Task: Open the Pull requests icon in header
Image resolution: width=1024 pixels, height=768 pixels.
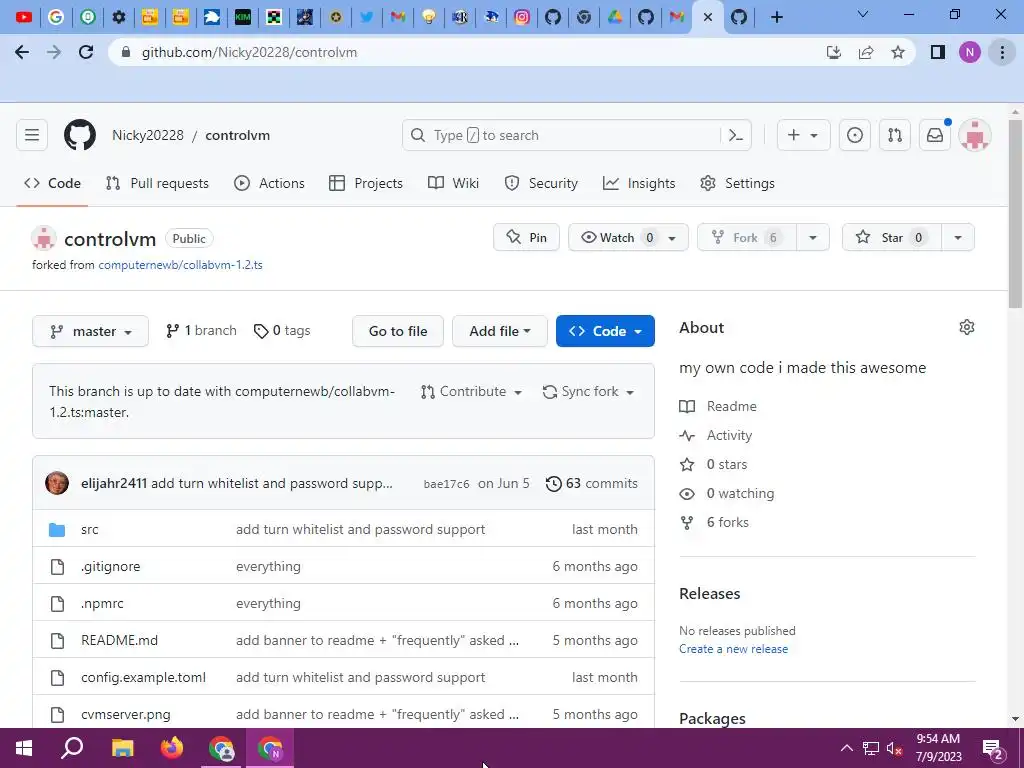Action: 895,135
